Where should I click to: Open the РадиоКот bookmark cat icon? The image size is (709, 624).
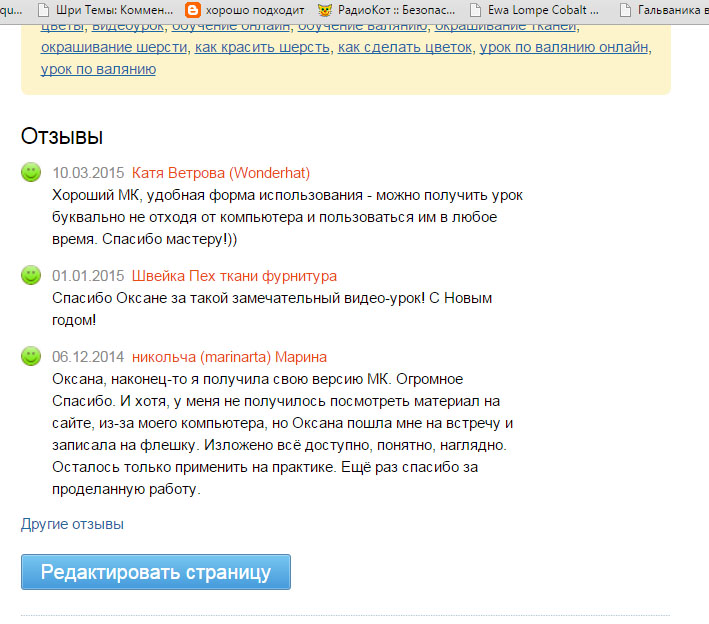tap(325, 10)
